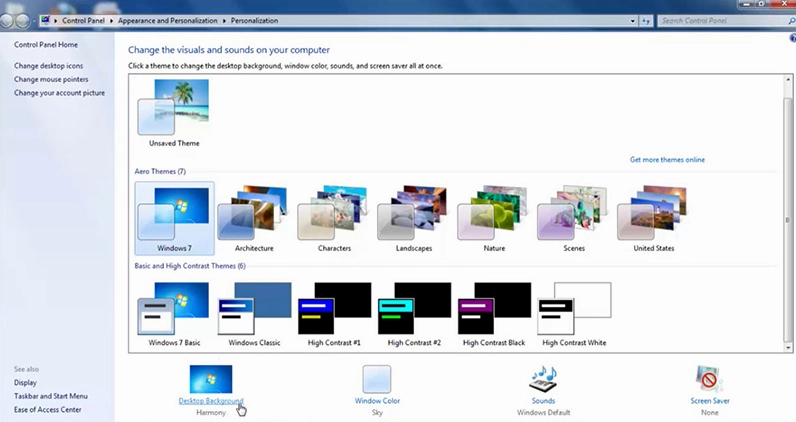Select the Windows 7 Aero theme
Image resolution: width=796 pixels, height=422 pixels.
pos(173,214)
